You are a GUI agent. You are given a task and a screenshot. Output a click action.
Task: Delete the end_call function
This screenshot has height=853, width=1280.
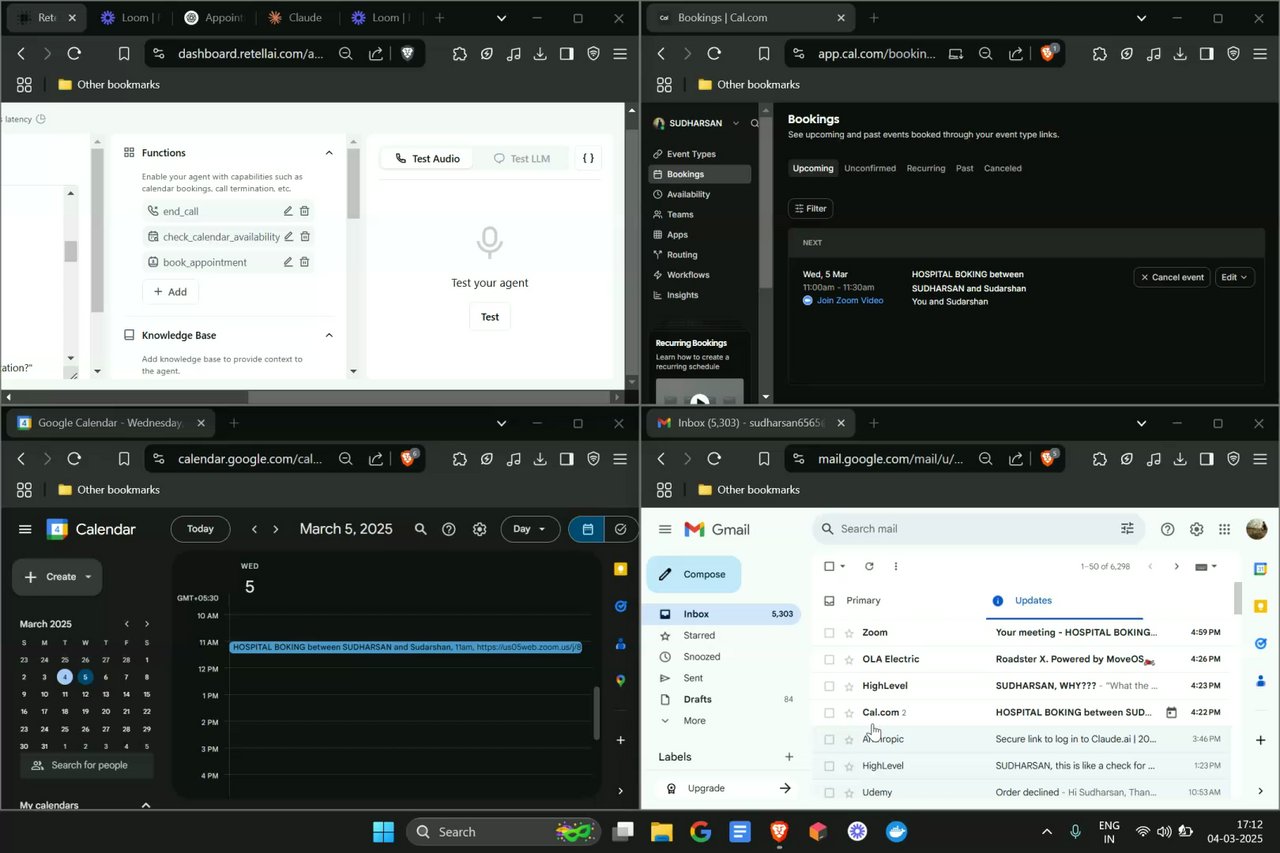coord(305,211)
